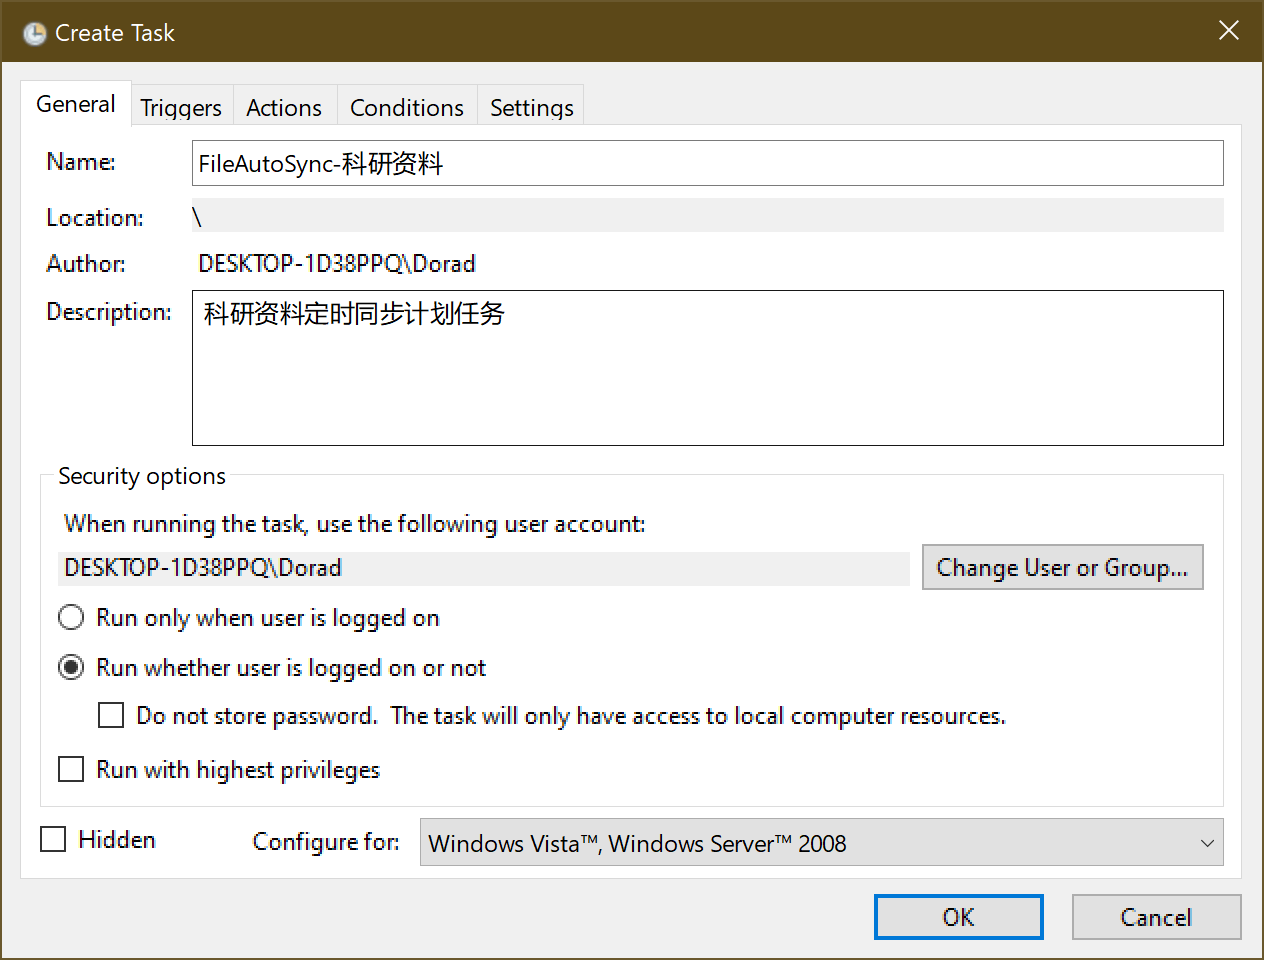Close the Create Task dialog
Viewport: 1264px width, 960px height.
click(1229, 31)
